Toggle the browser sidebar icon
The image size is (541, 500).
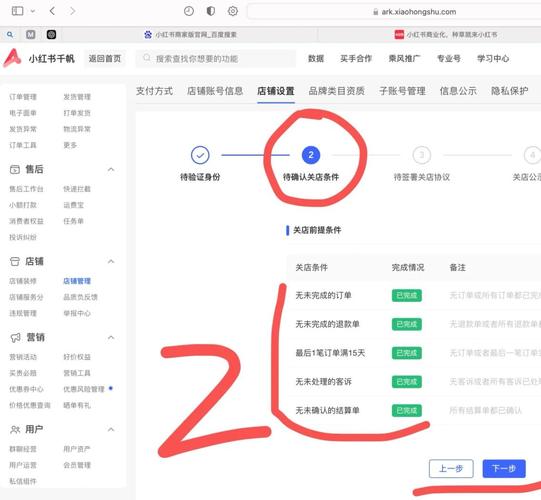pos(17,11)
